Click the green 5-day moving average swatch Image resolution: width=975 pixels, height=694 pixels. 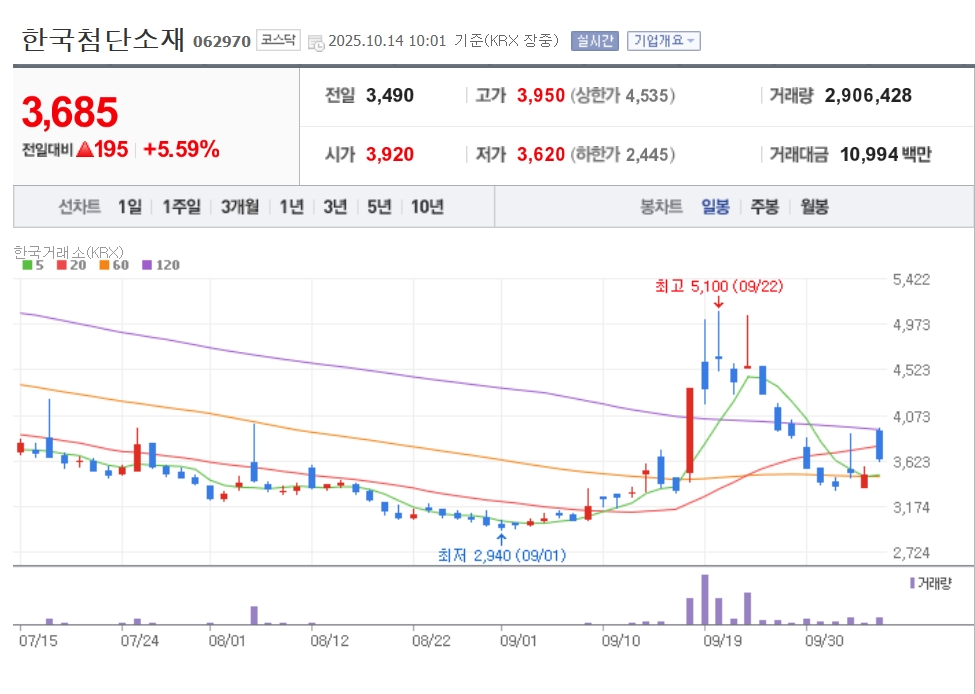(x=27, y=266)
